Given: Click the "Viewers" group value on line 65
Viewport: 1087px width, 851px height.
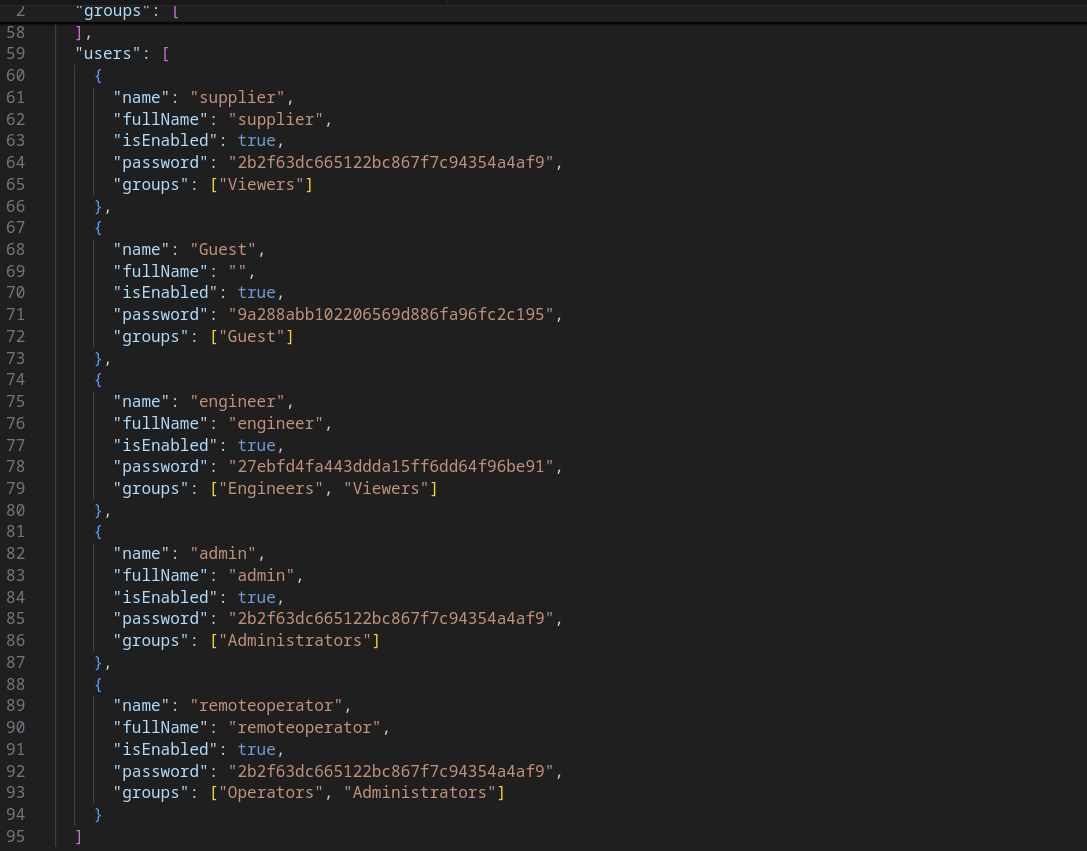Looking at the screenshot, I should 266,184.
